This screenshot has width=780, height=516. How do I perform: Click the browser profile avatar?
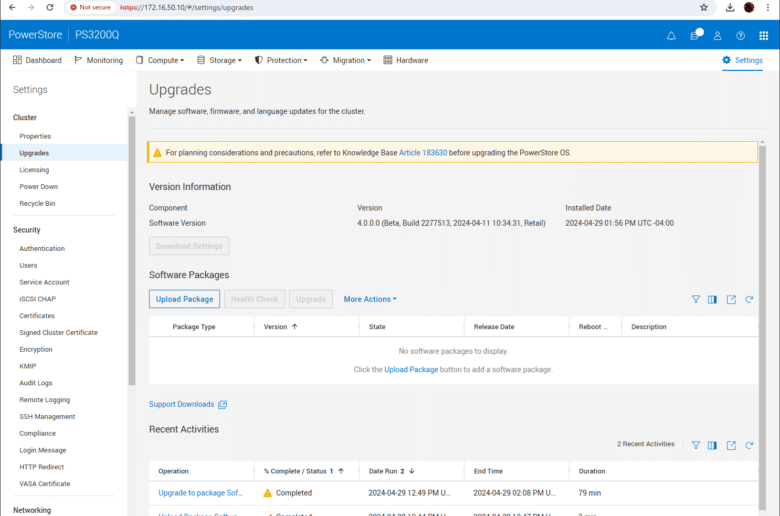749,7
